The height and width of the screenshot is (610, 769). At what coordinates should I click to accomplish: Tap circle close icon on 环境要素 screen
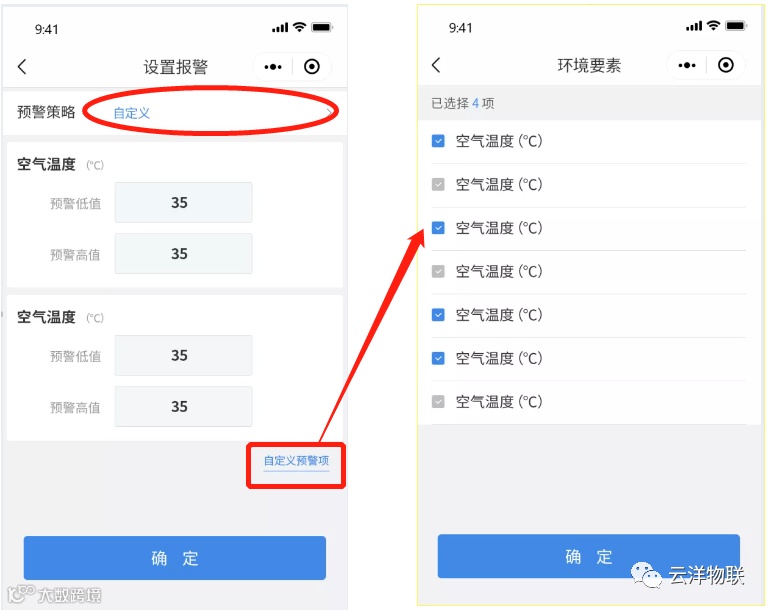[x=726, y=65]
